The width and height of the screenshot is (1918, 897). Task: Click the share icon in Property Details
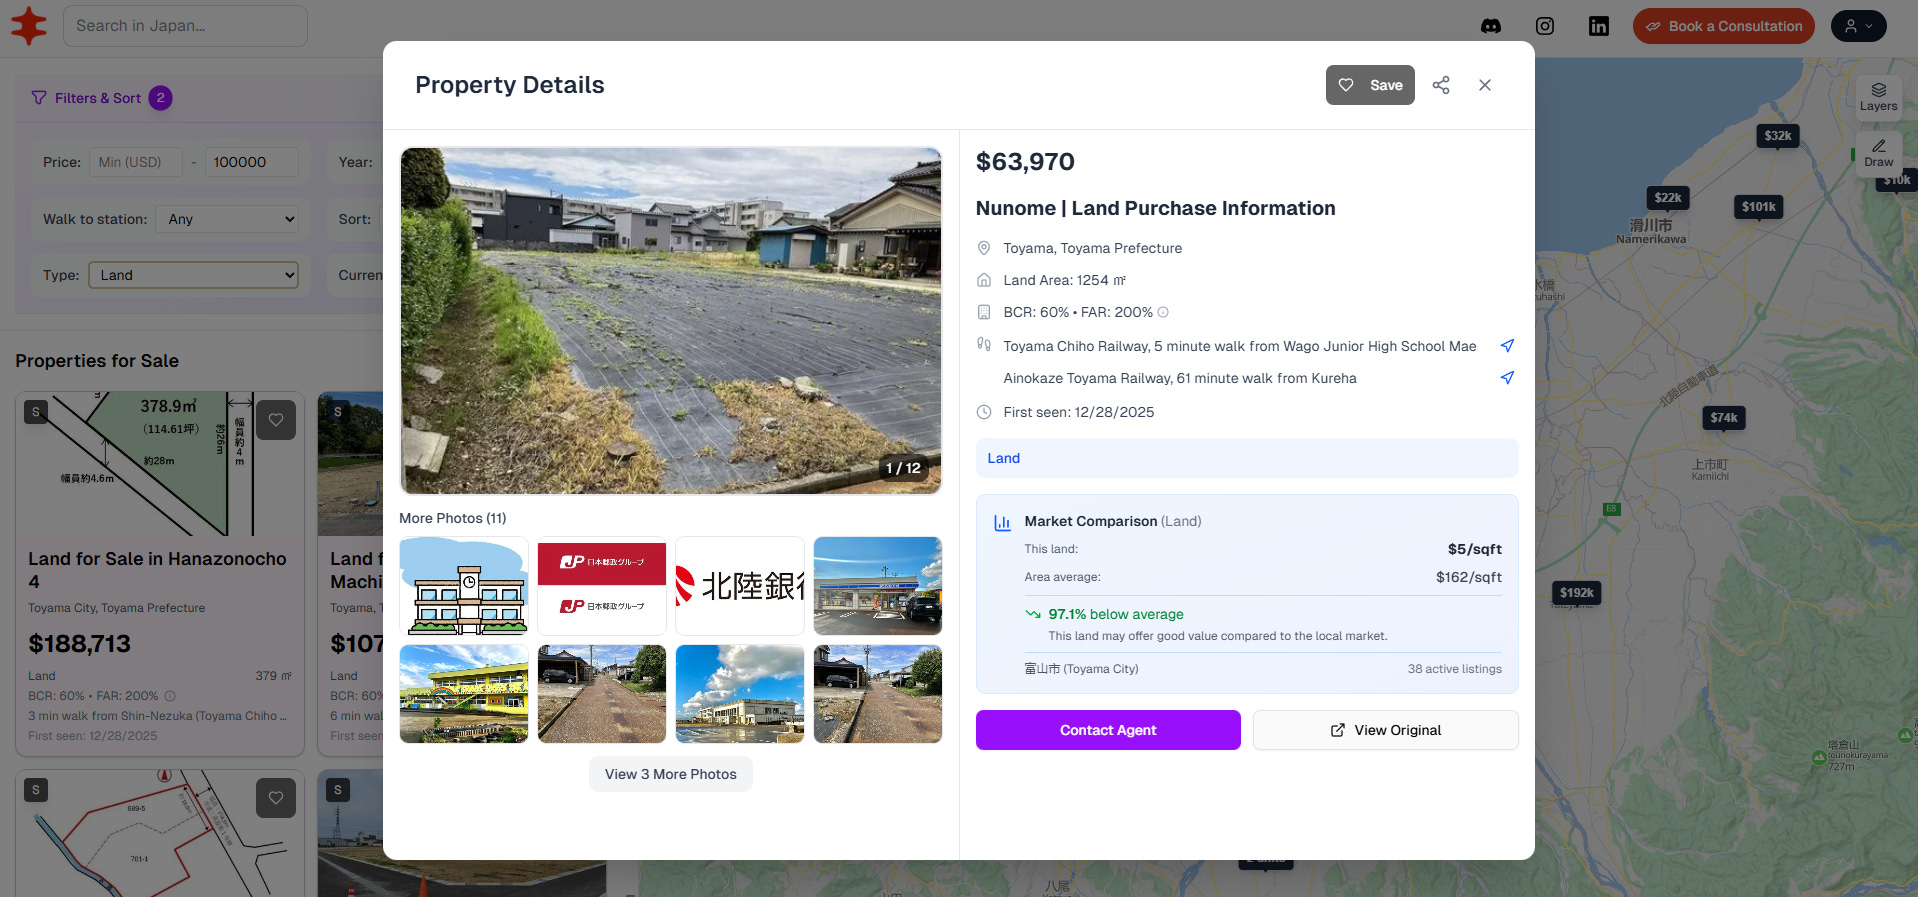click(1441, 85)
